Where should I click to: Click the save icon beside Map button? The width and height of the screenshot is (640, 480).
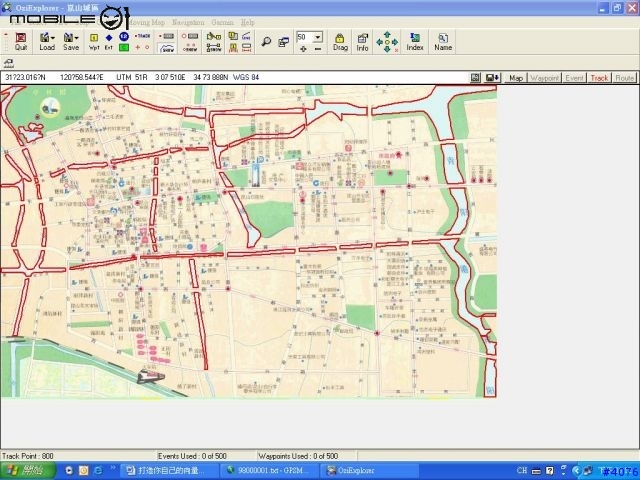(476, 78)
